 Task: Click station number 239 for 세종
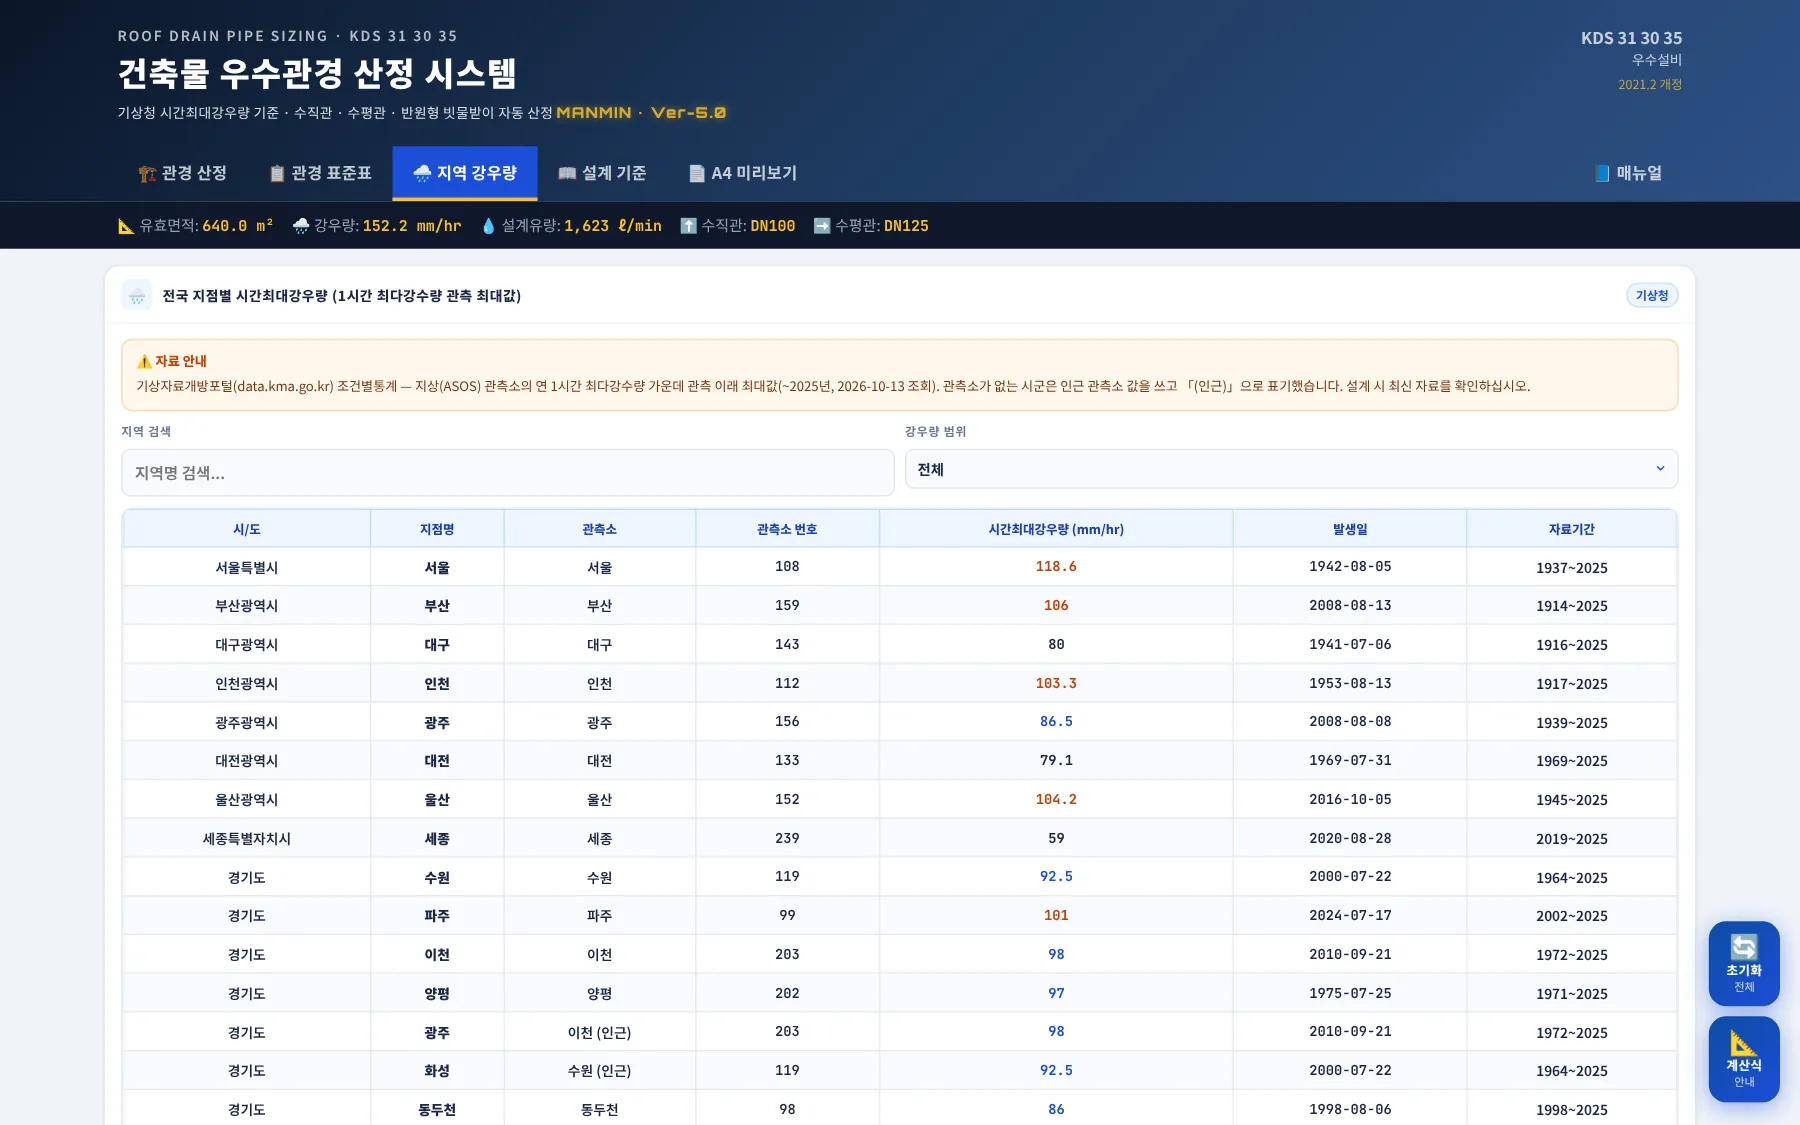pos(787,839)
